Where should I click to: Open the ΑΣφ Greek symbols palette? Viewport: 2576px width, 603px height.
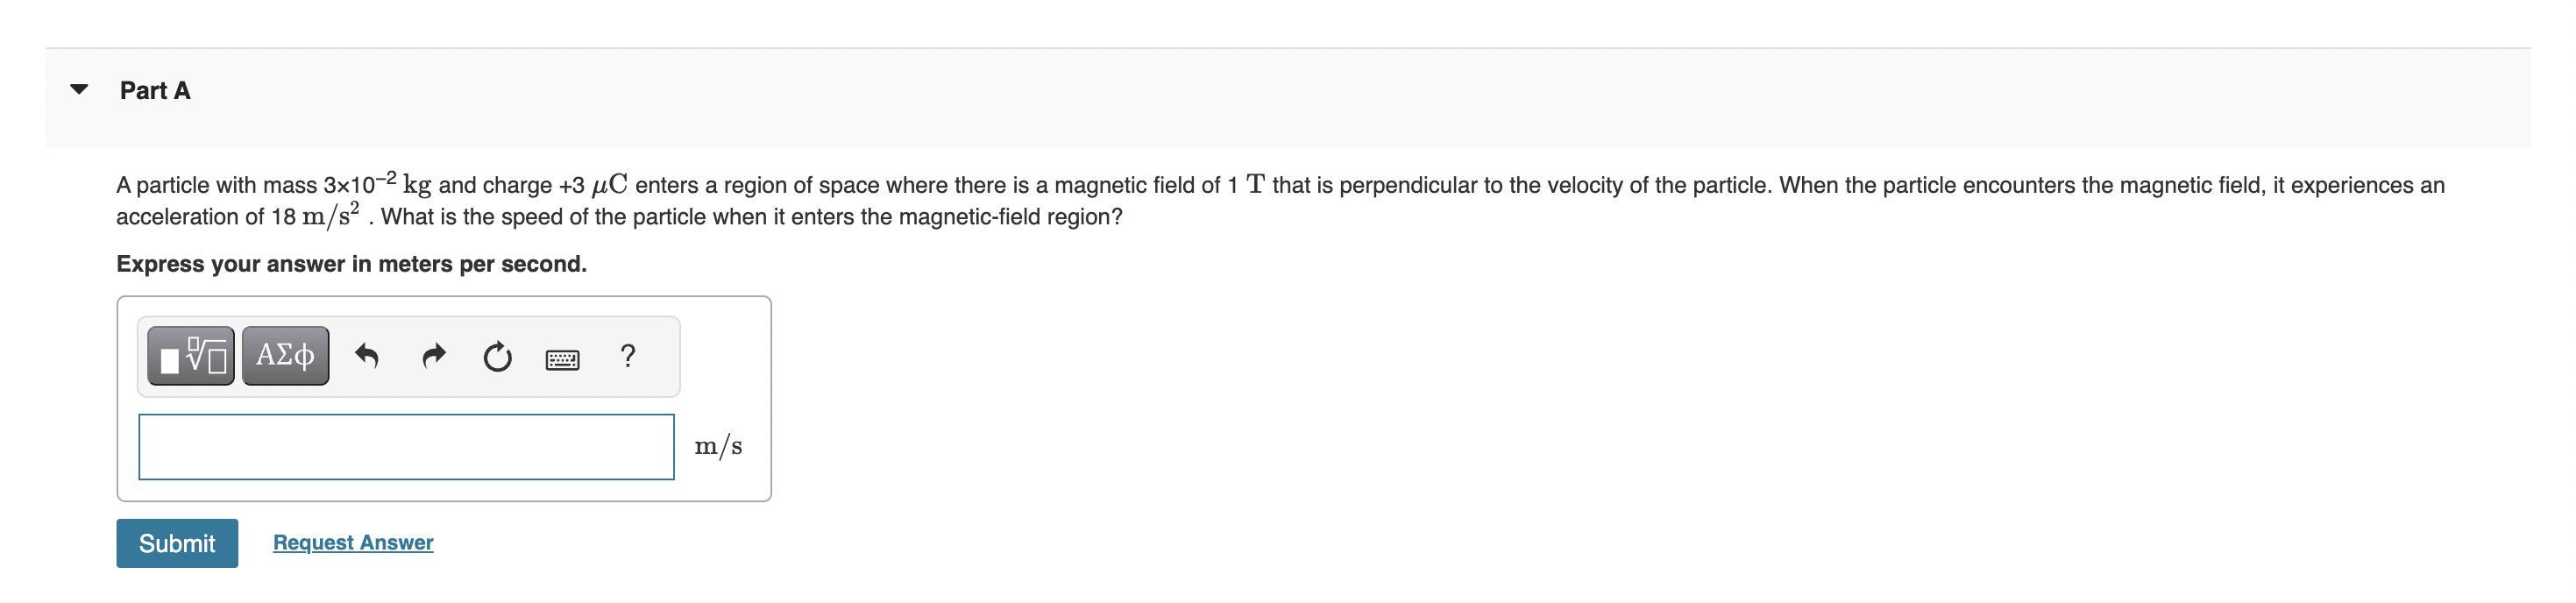284,355
